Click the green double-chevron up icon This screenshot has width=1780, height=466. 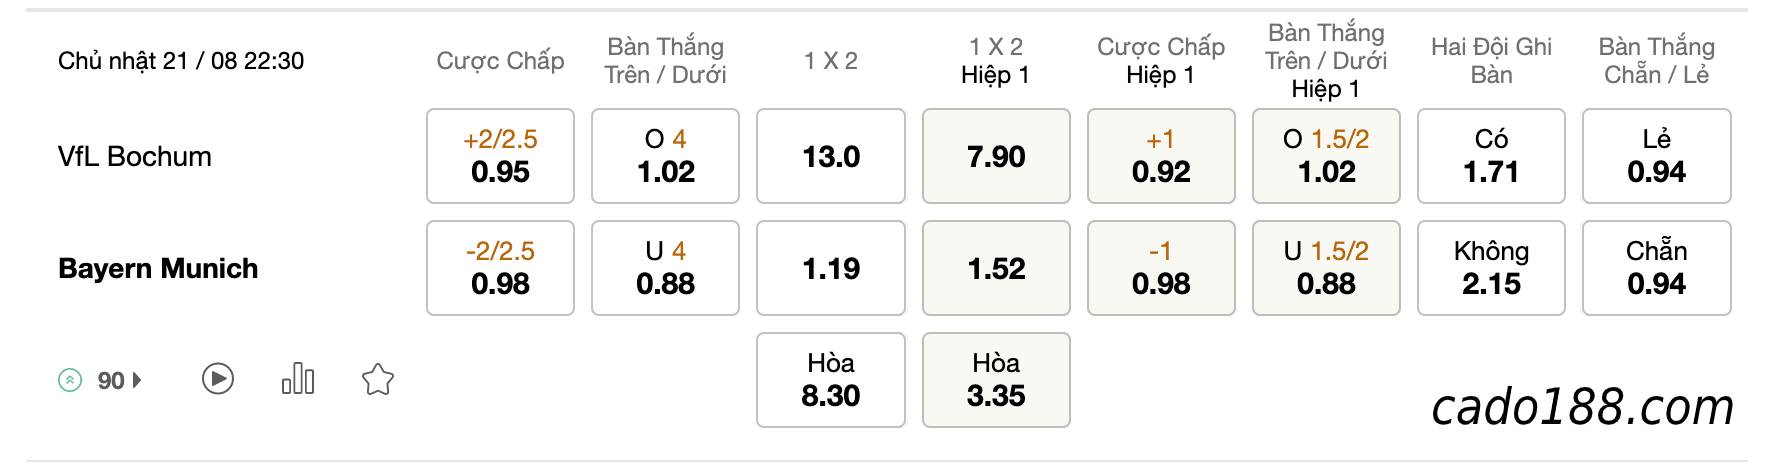(70, 380)
